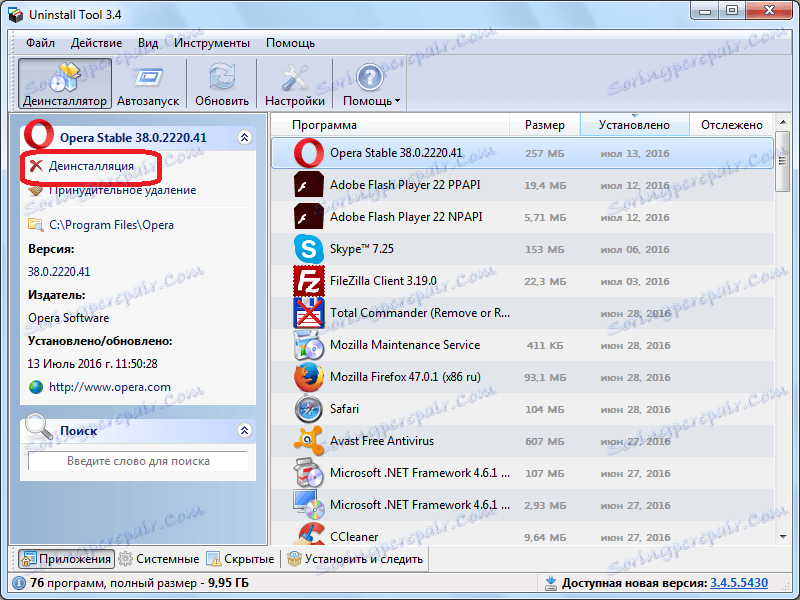Click the scroll up arrow of the program list
The image size is (800, 600).
(782, 122)
